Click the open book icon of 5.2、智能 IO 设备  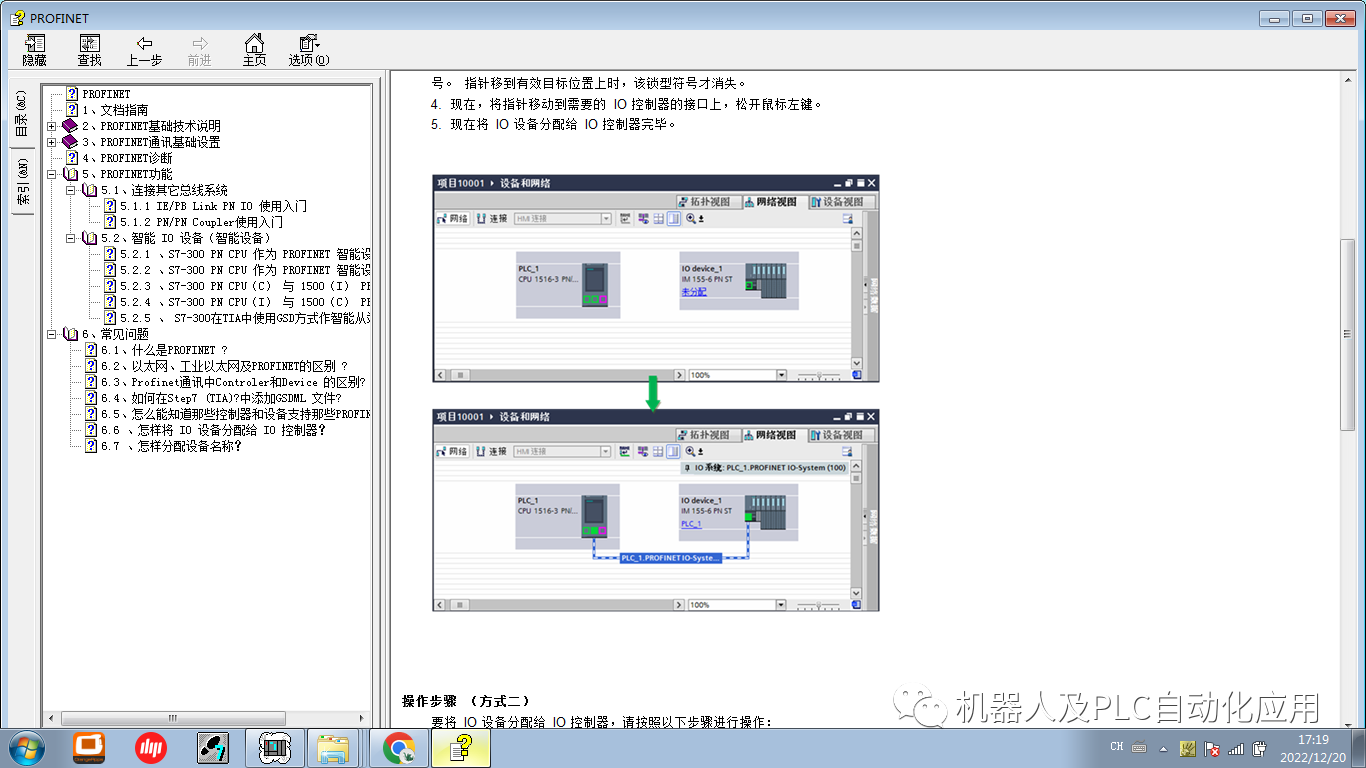[89, 238]
